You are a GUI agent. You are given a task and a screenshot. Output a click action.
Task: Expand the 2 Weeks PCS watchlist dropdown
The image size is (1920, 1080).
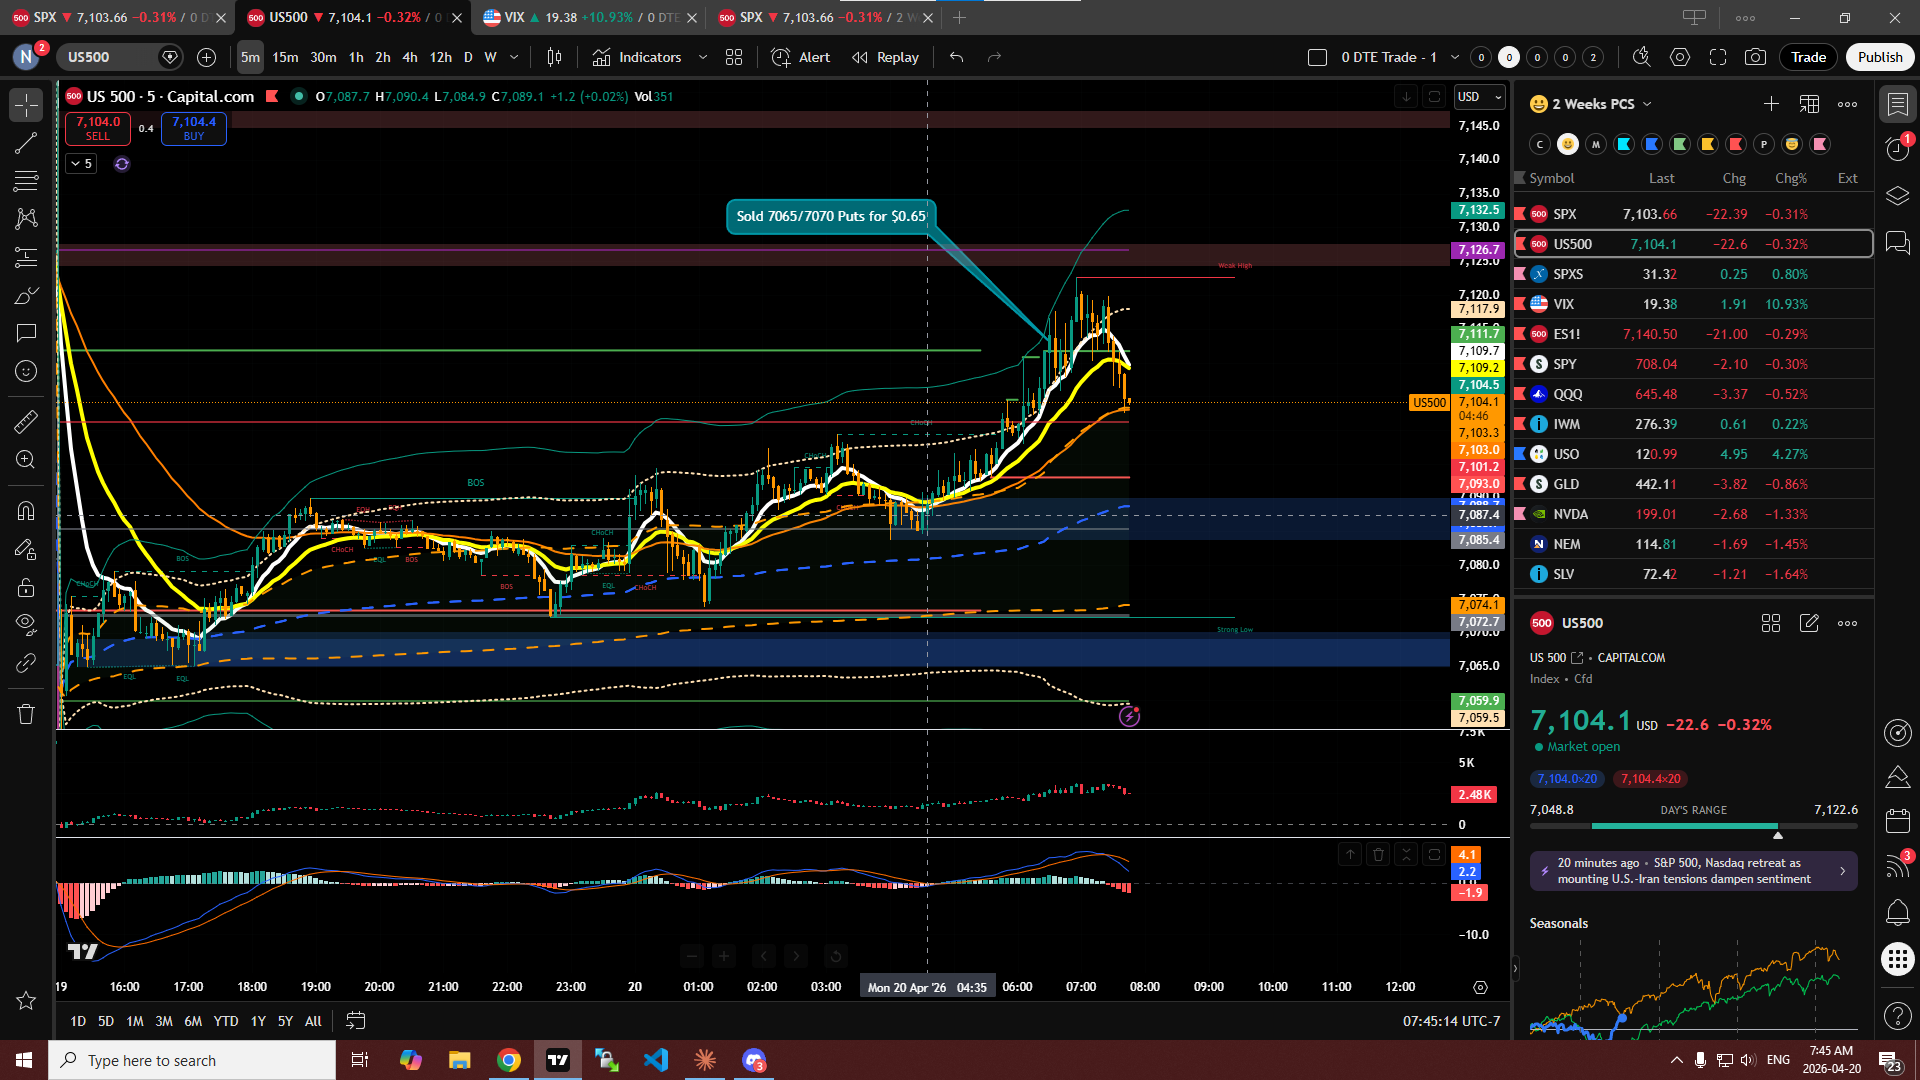pyautogui.click(x=1647, y=104)
